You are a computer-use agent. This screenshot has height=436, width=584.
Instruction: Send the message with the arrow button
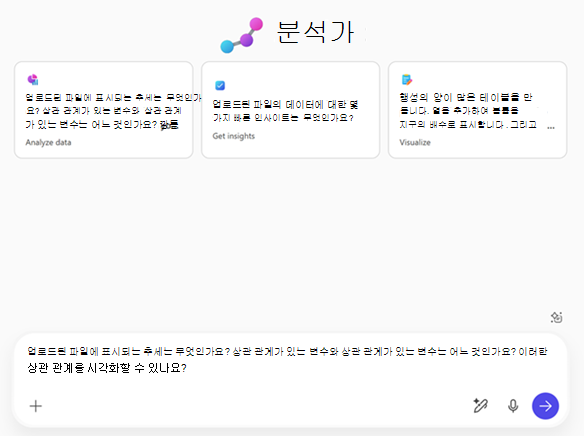point(545,406)
